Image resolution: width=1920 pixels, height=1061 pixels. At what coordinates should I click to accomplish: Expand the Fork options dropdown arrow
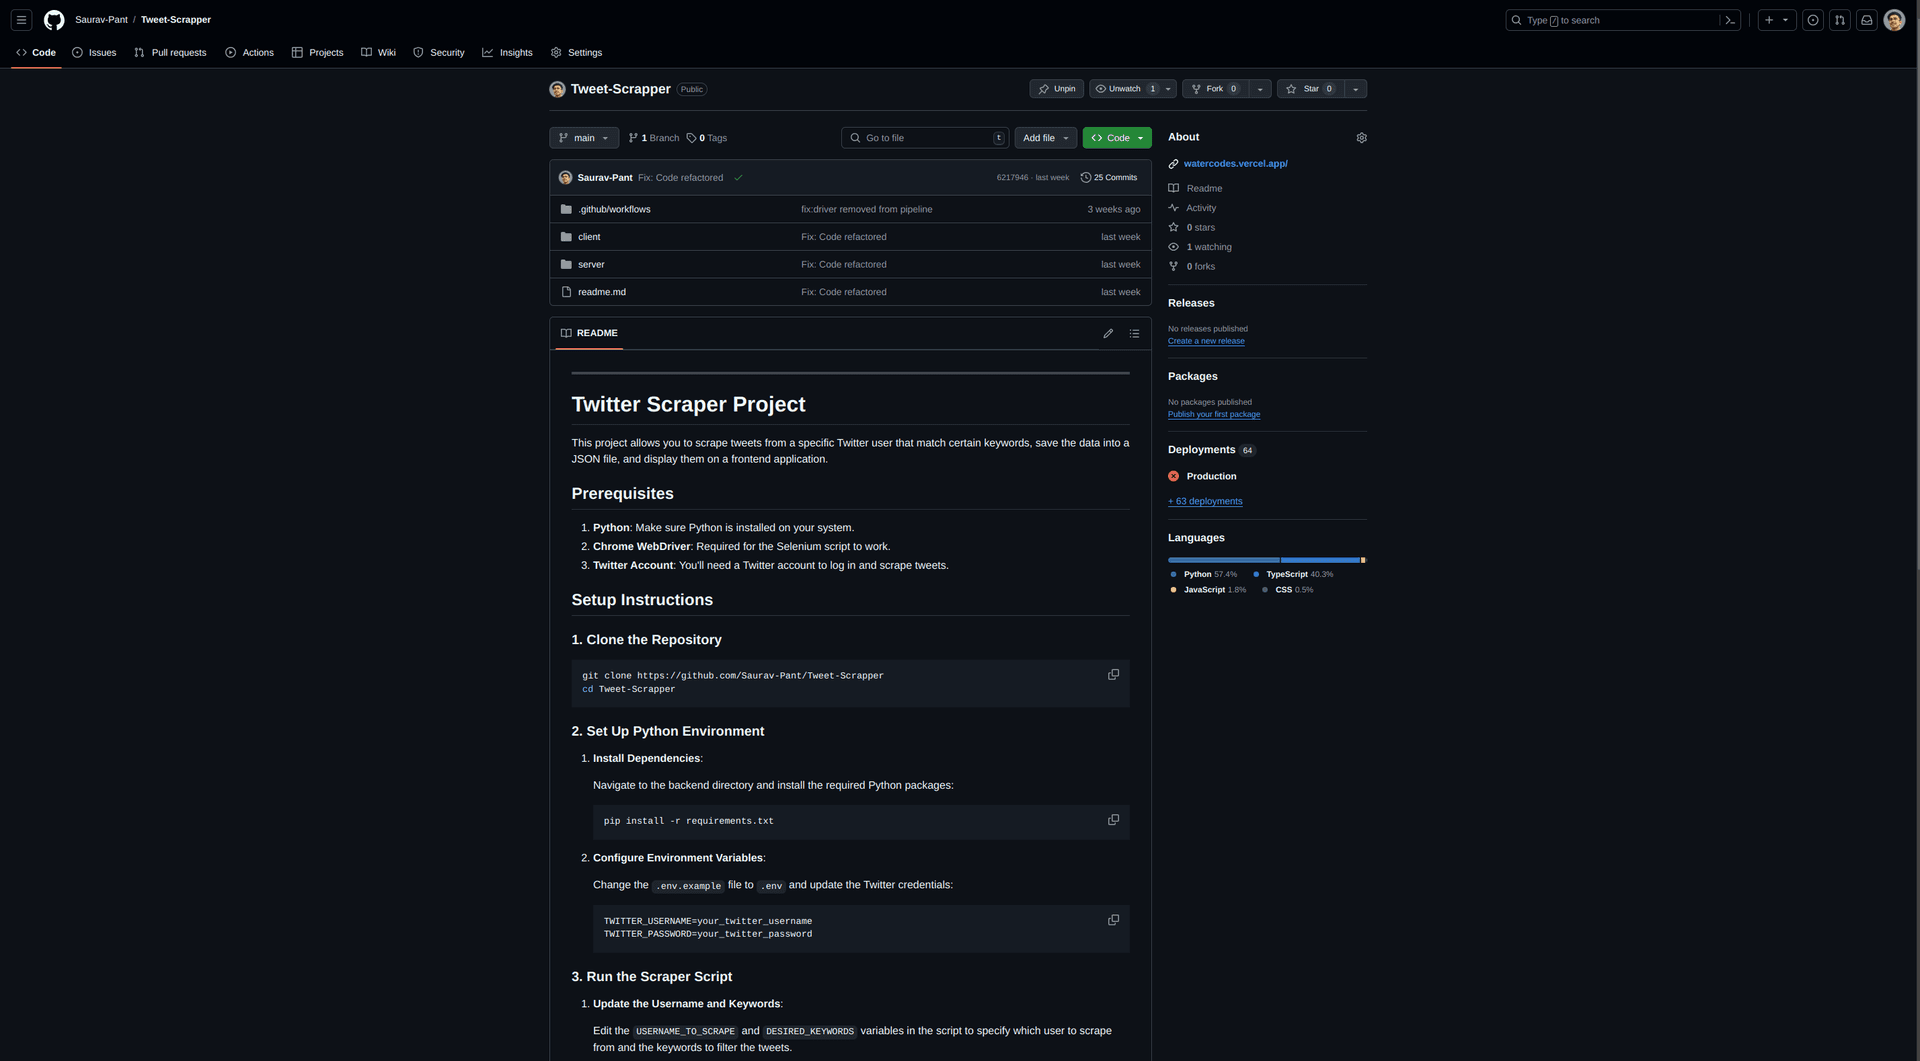(1260, 89)
